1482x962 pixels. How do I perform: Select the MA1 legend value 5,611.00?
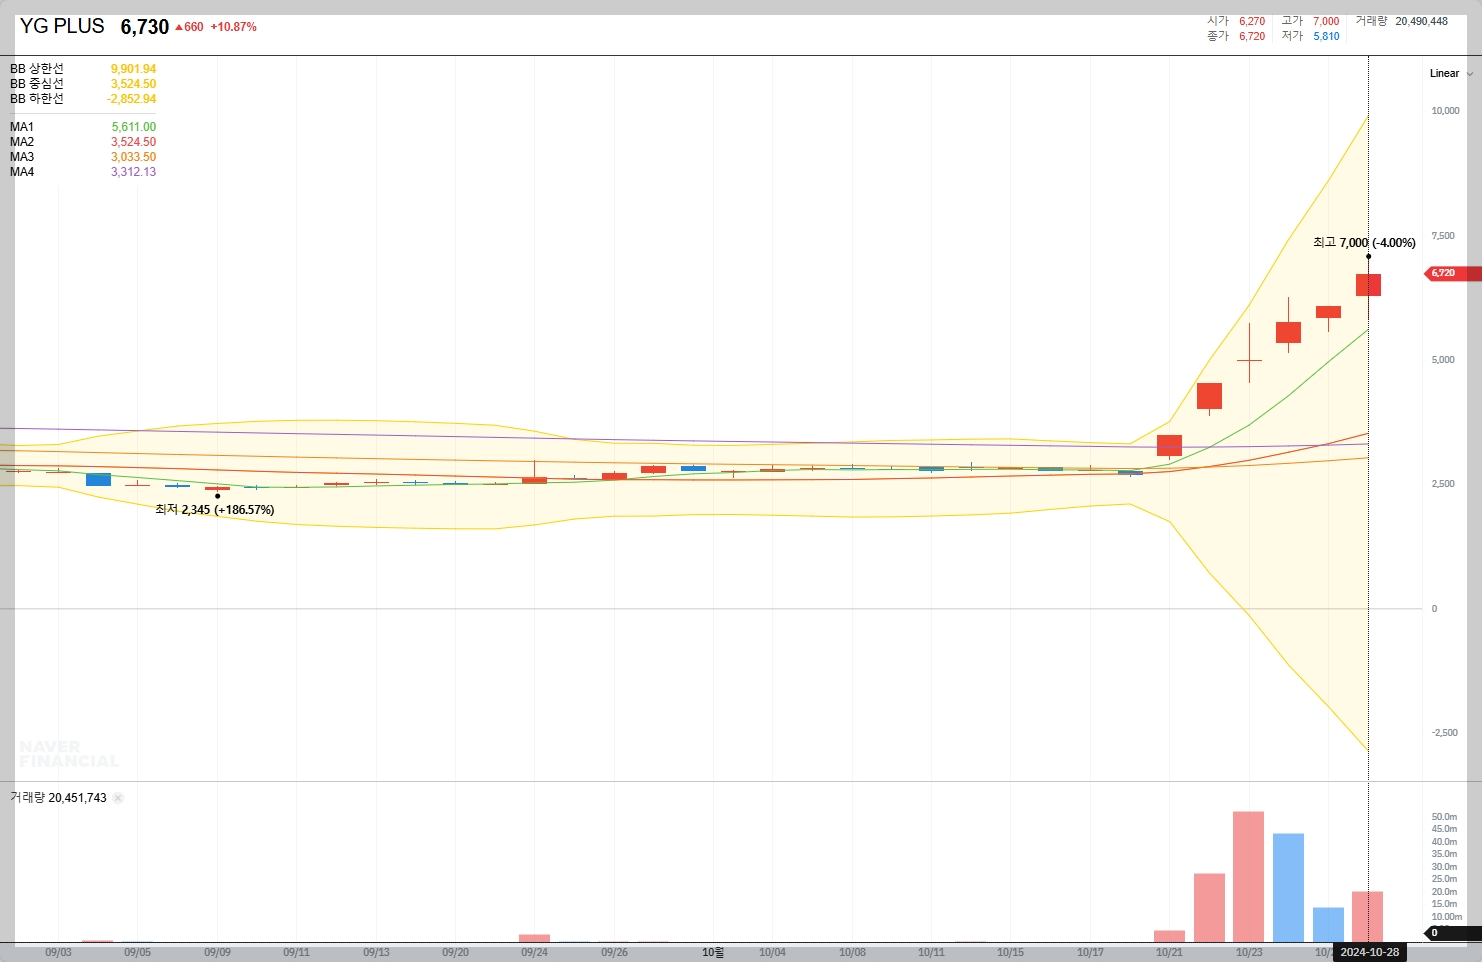[134, 127]
